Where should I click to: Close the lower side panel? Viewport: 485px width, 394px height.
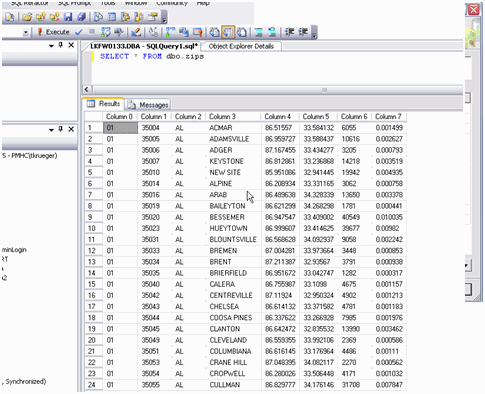(71, 129)
